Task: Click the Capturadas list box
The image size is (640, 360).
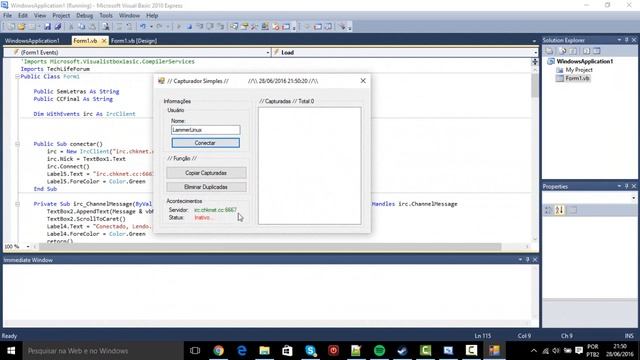Action: tap(309, 166)
